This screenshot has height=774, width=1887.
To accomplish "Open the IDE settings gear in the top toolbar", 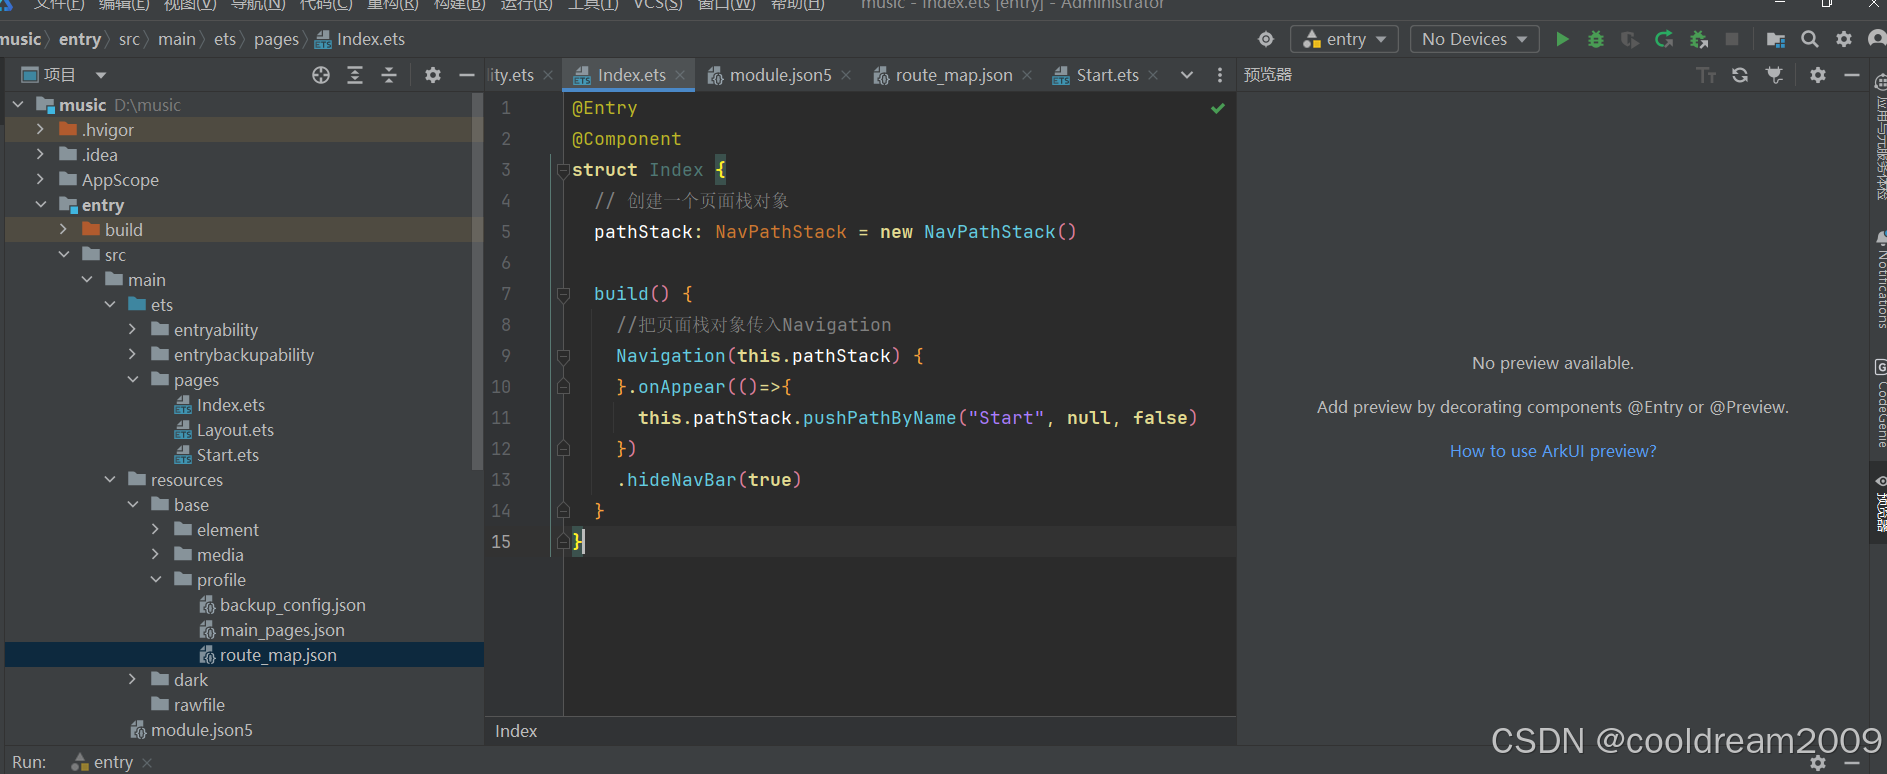I will [1844, 39].
